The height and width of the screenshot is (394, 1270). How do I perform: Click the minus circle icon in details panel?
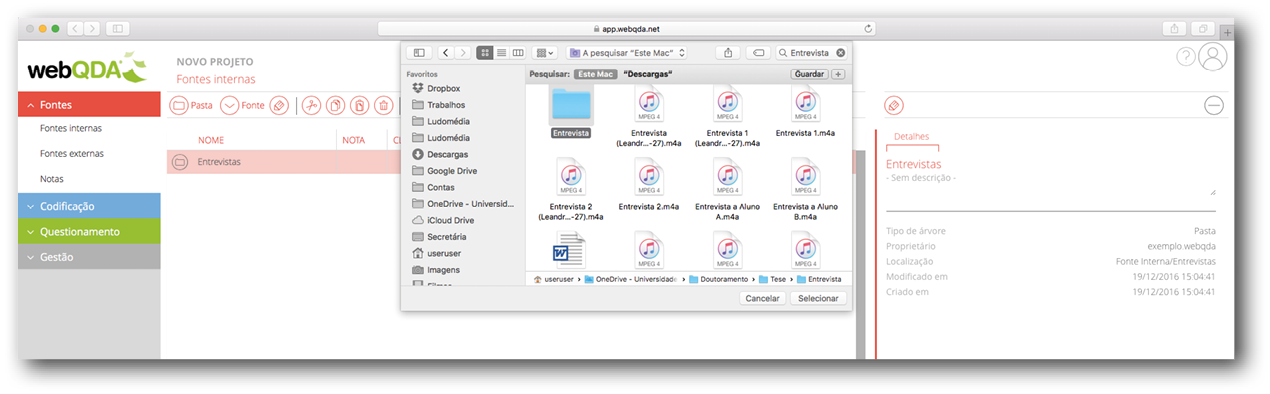tap(1214, 105)
